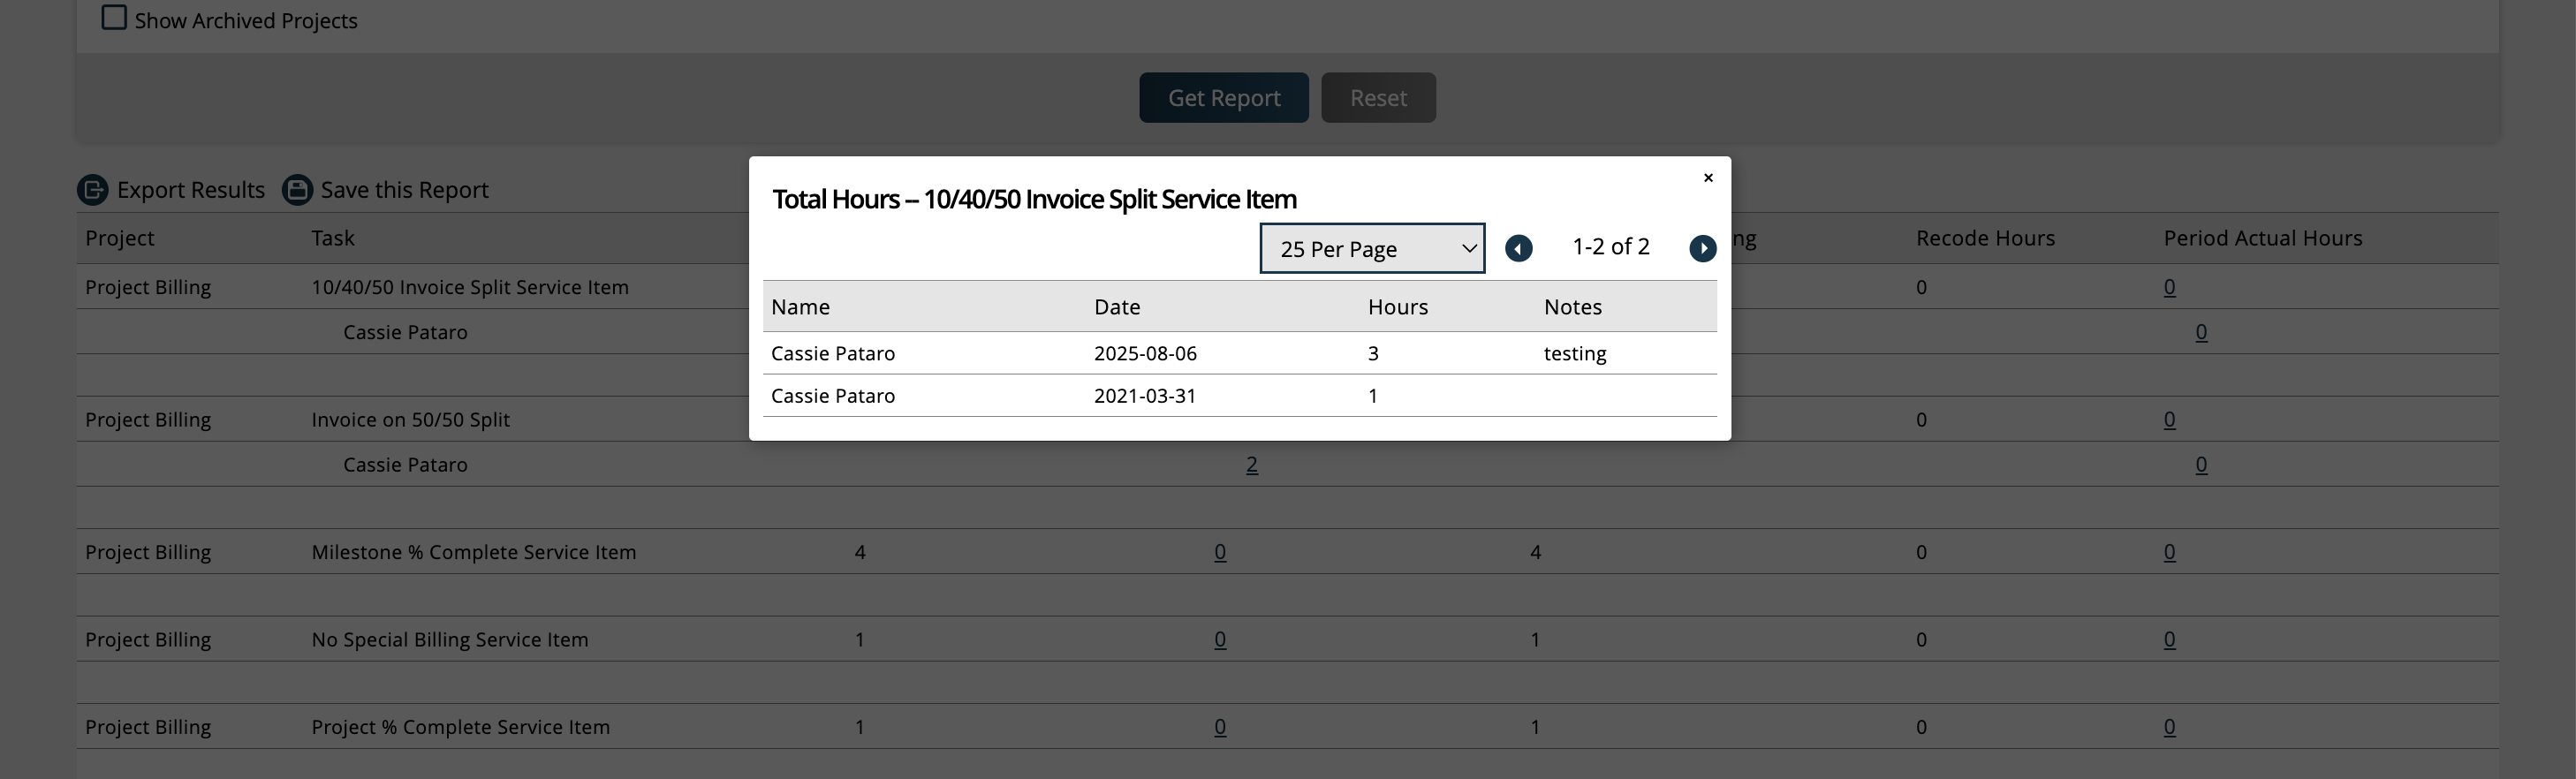Open 10/40/50 Invoice Split period actual hours
Image resolution: width=2576 pixels, height=779 pixels.
coord(2169,287)
